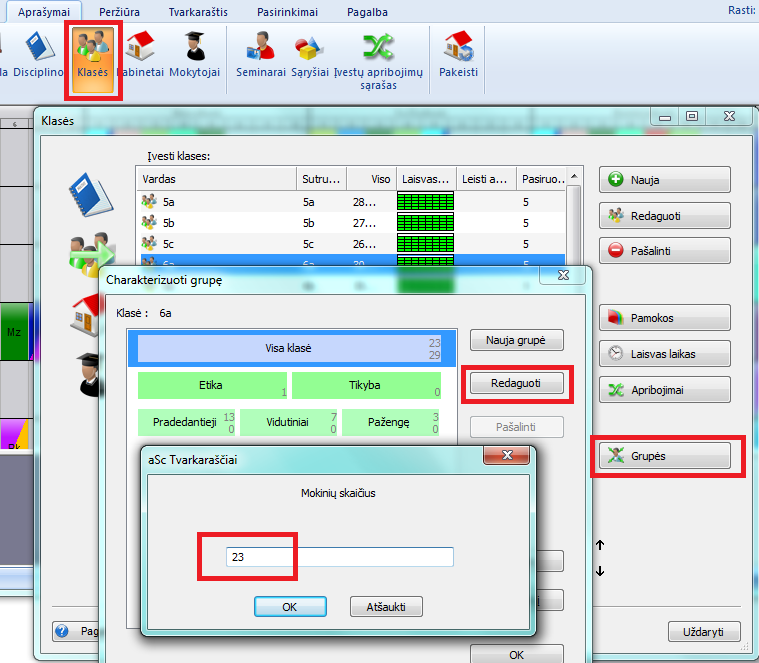Click the Pradedantieji group block
The height and width of the screenshot is (663, 759).
pos(186,422)
